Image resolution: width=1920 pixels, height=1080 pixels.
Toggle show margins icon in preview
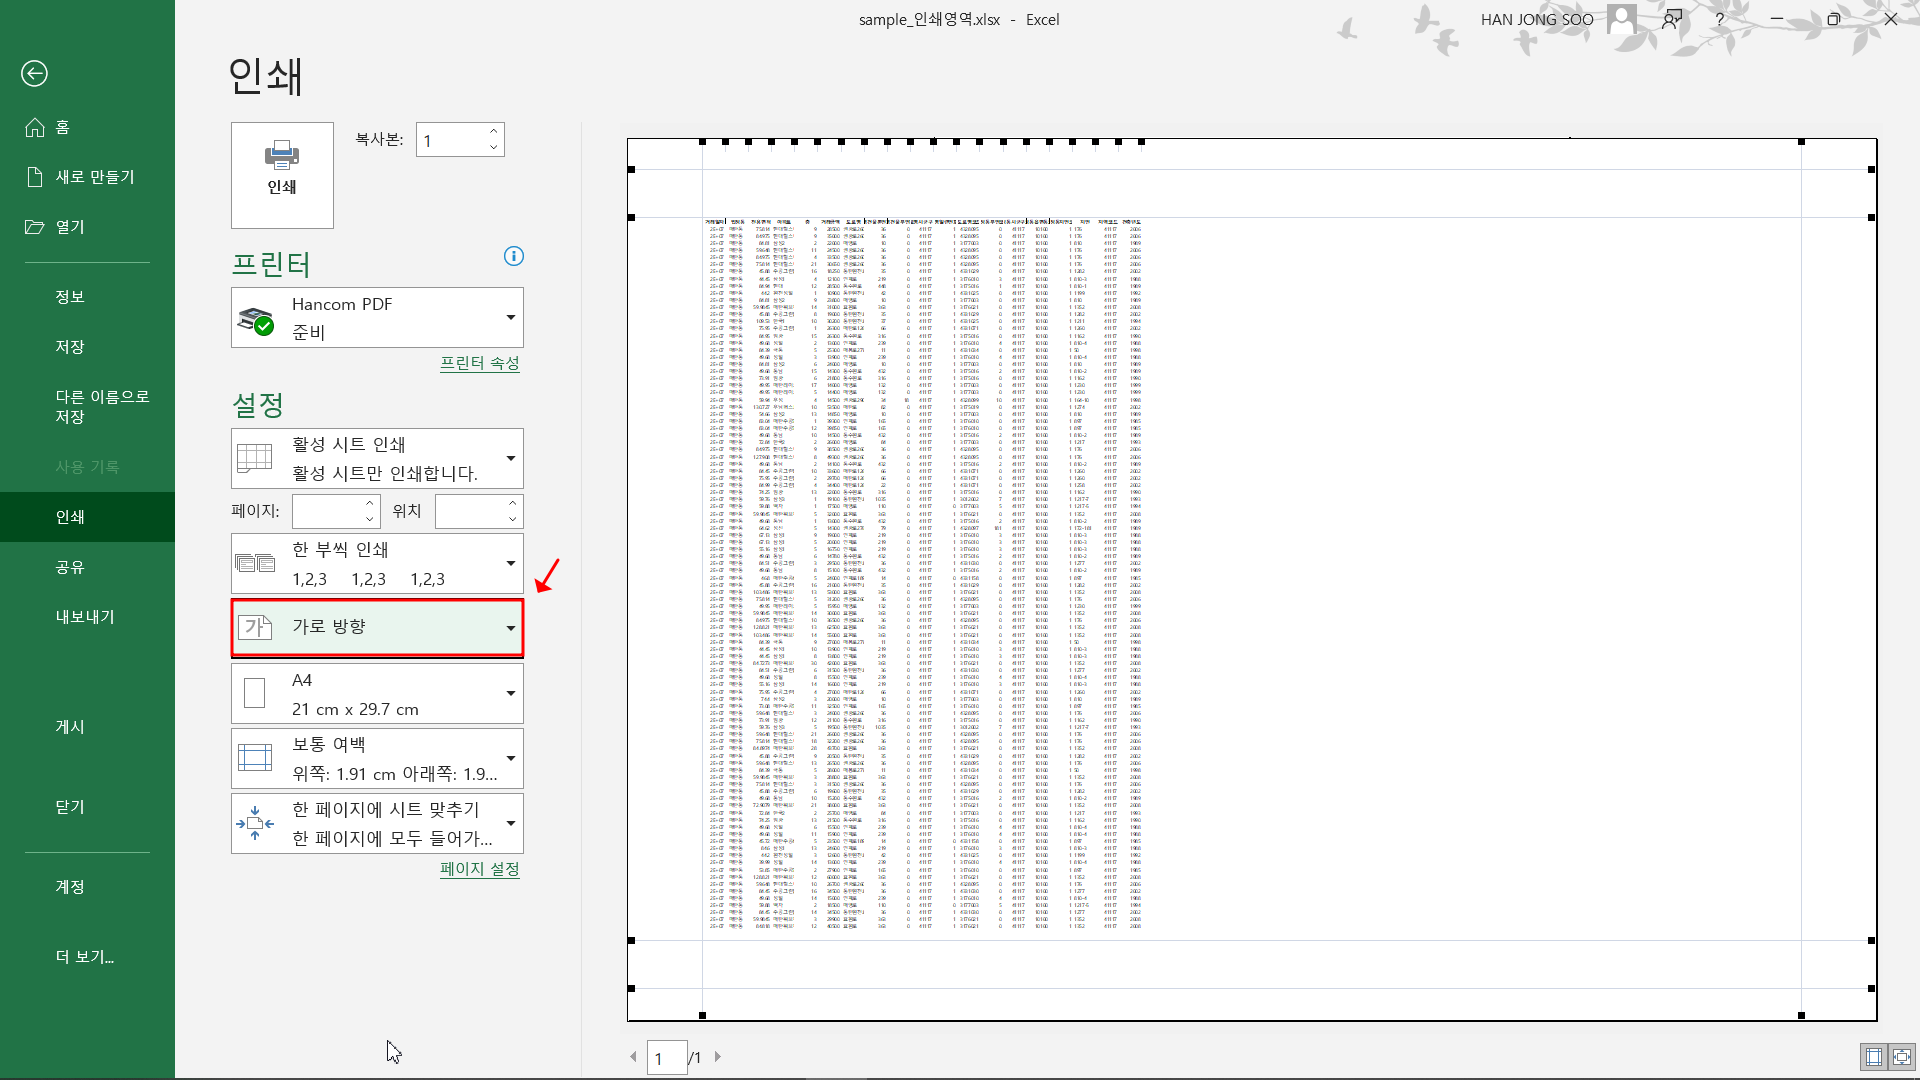click(x=1873, y=1056)
